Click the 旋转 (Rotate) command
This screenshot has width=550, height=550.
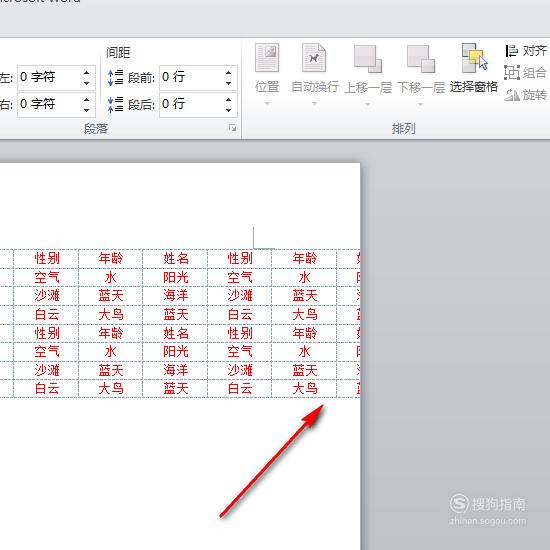526,94
